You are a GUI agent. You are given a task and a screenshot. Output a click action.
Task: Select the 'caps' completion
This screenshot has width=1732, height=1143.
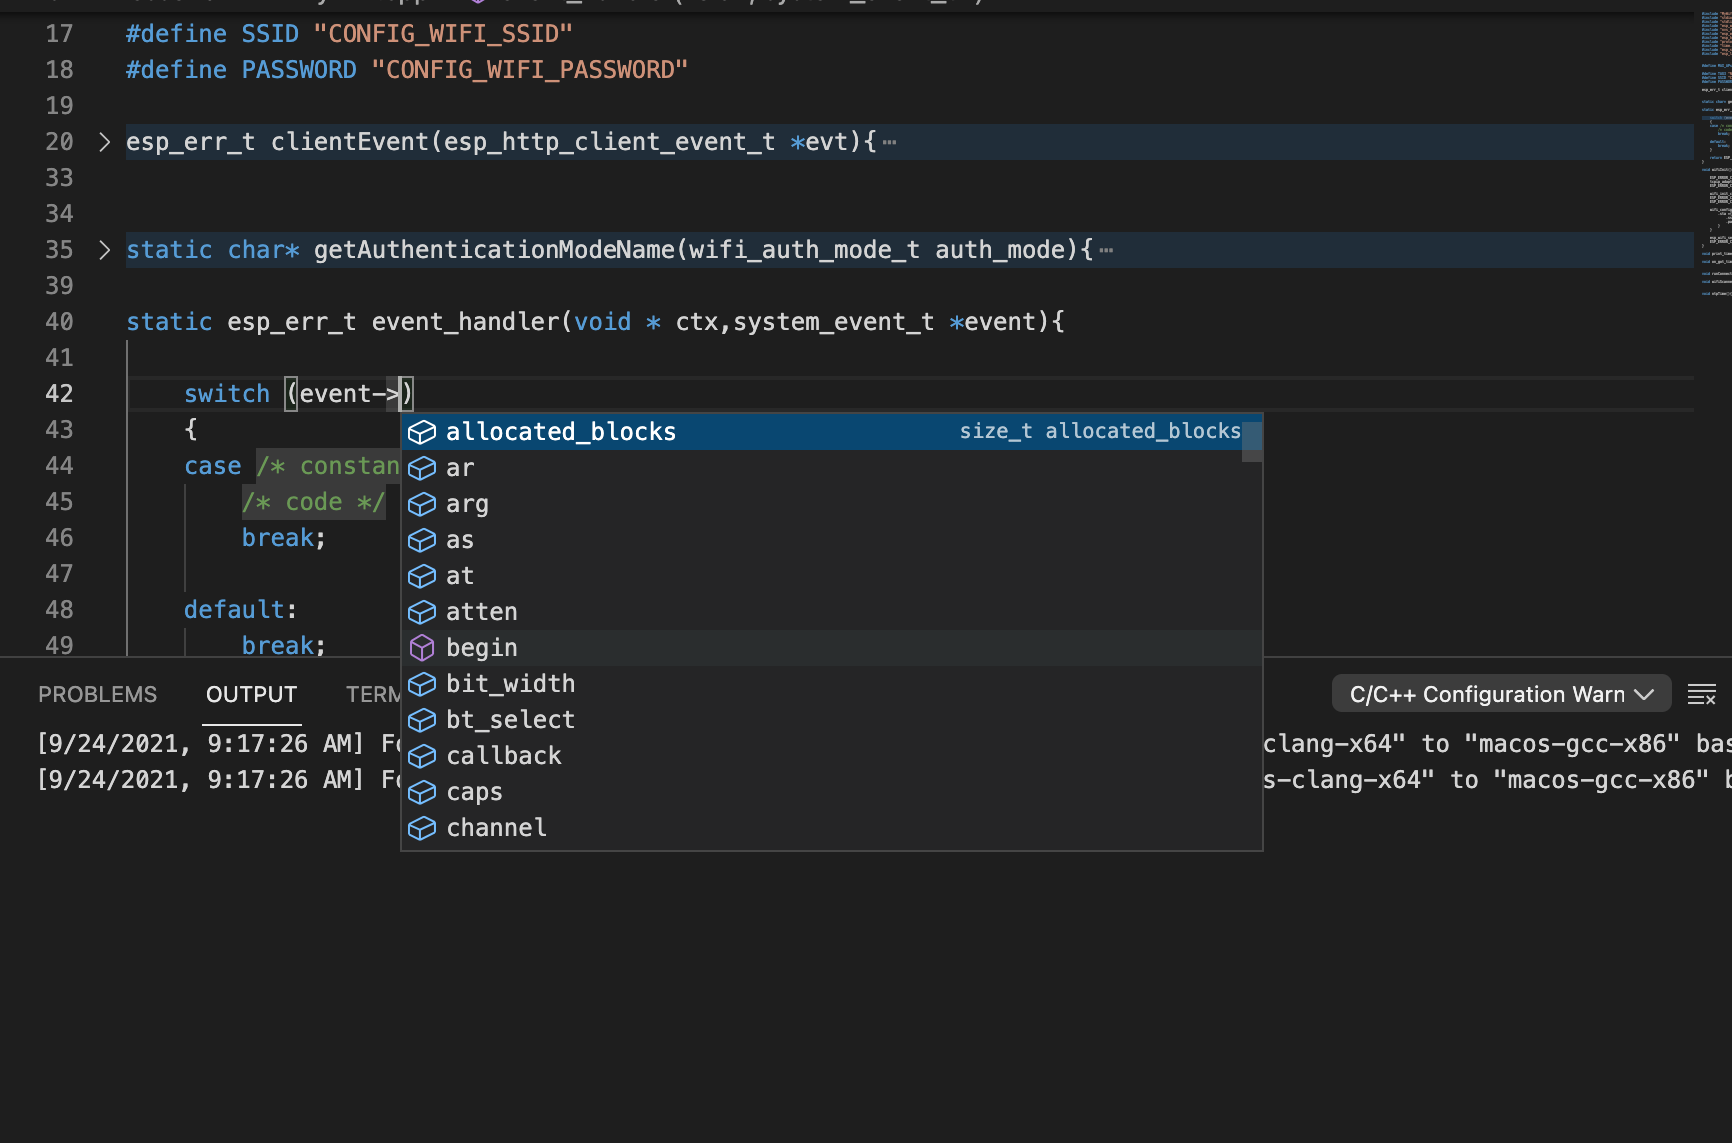[831, 792]
